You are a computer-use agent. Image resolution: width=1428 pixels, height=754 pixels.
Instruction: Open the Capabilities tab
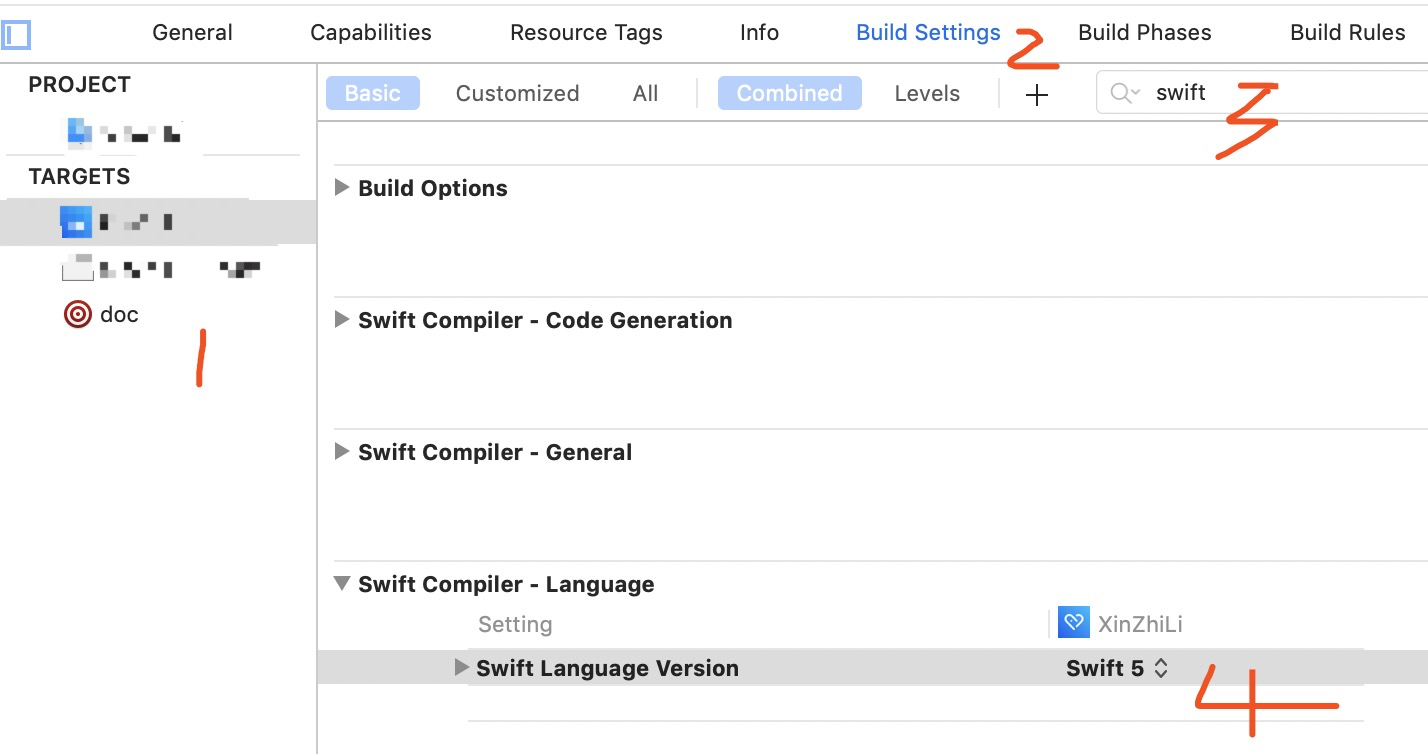coord(371,33)
